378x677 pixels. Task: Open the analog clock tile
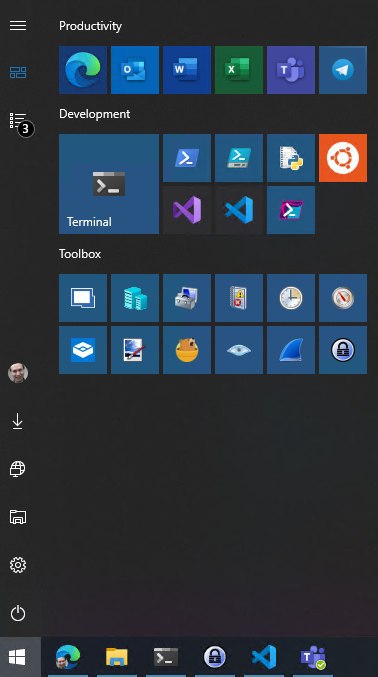[291, 298]
